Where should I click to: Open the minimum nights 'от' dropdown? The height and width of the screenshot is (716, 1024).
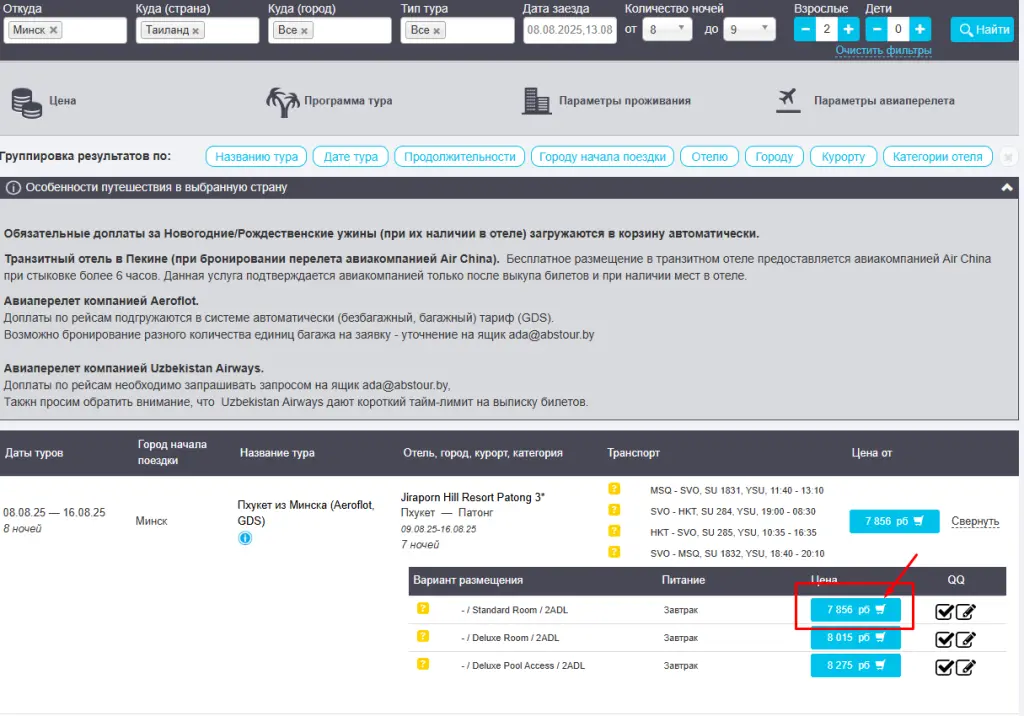pyautogui.click(x=668, y=30)
